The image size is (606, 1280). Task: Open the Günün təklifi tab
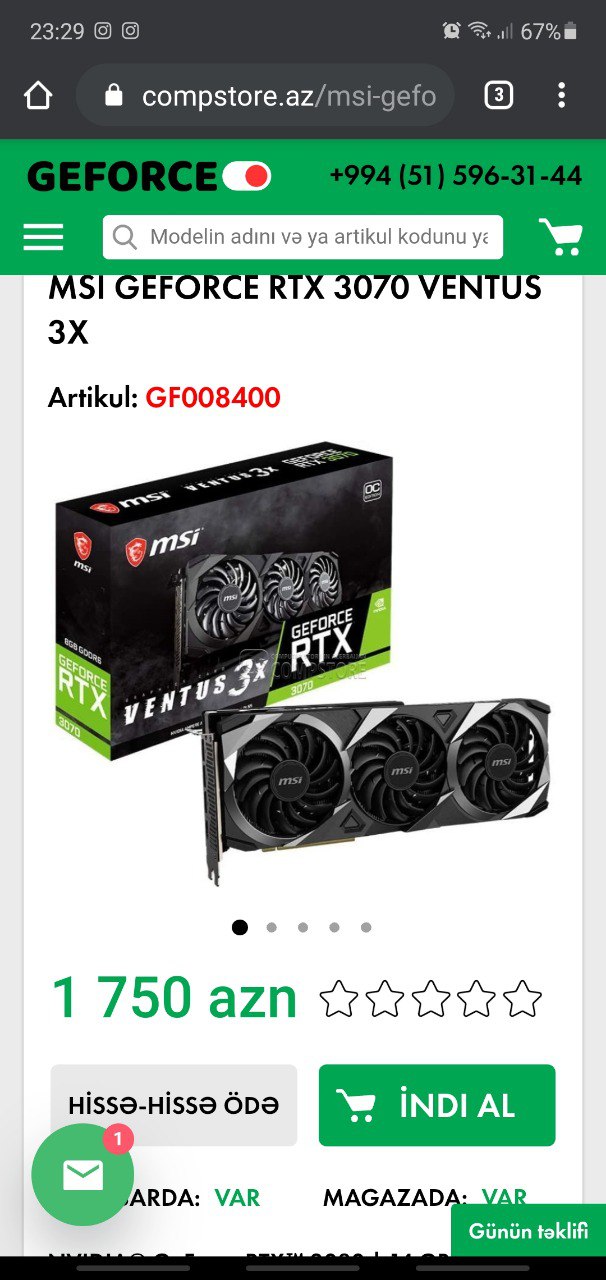coord(528,1230)
